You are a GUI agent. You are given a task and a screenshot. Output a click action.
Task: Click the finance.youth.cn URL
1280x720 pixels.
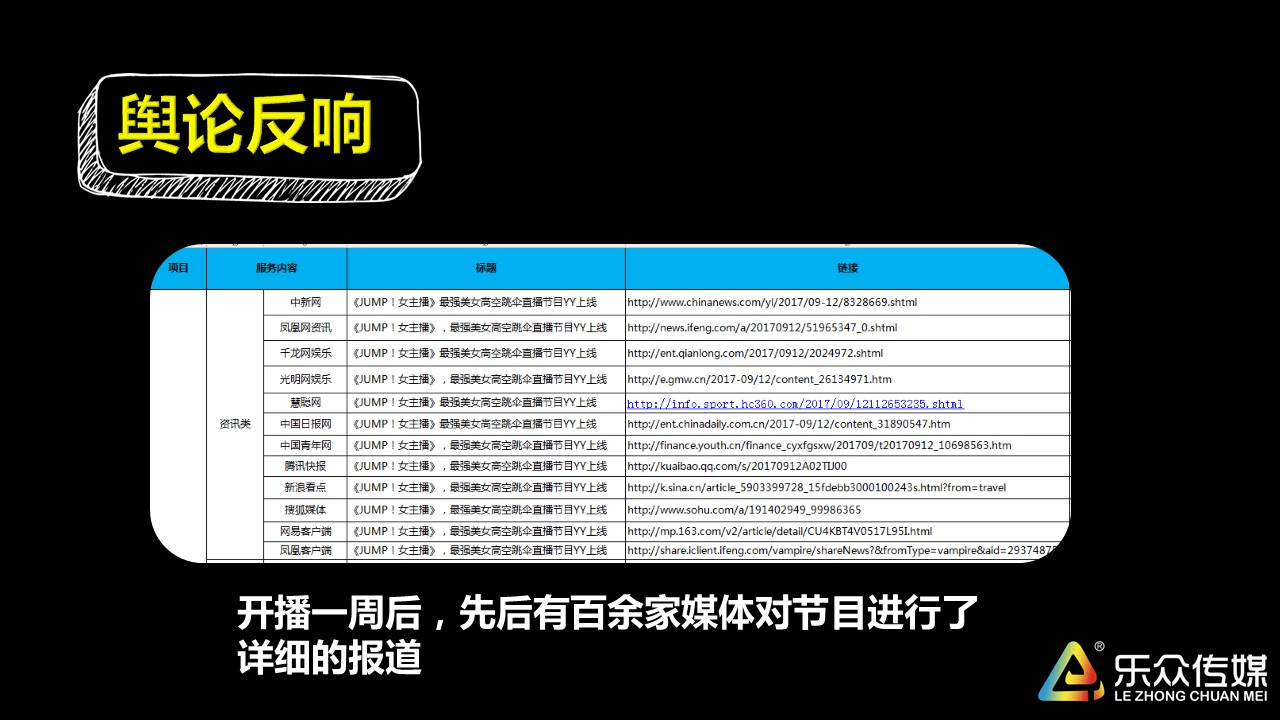click(x=818, y=445)
